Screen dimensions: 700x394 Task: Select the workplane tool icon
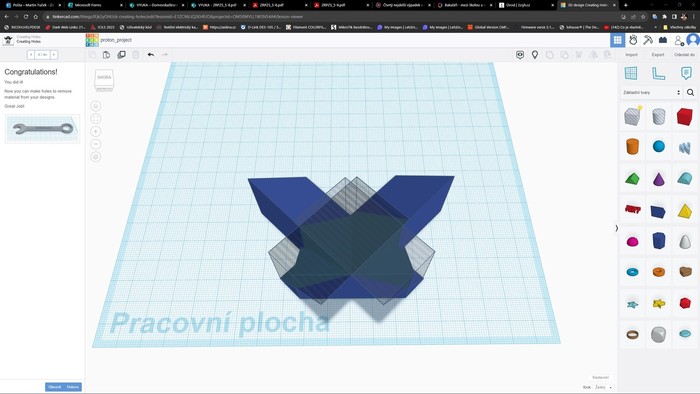click(631, 73)
